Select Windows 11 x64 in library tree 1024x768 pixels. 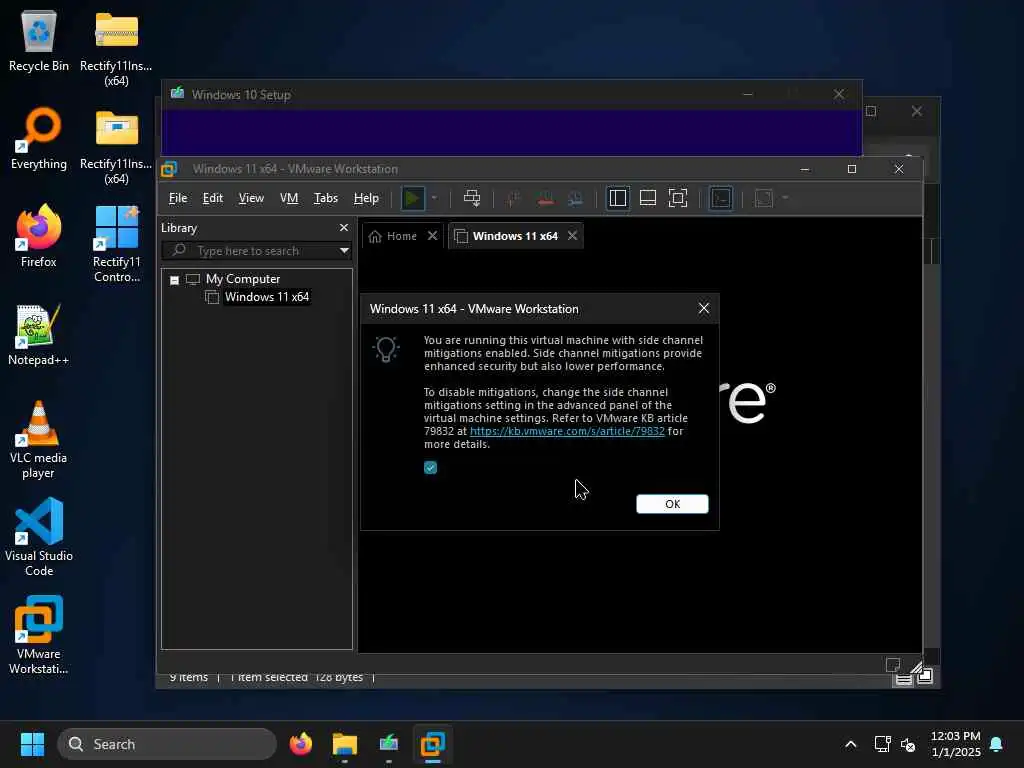[x=266, y=296]
